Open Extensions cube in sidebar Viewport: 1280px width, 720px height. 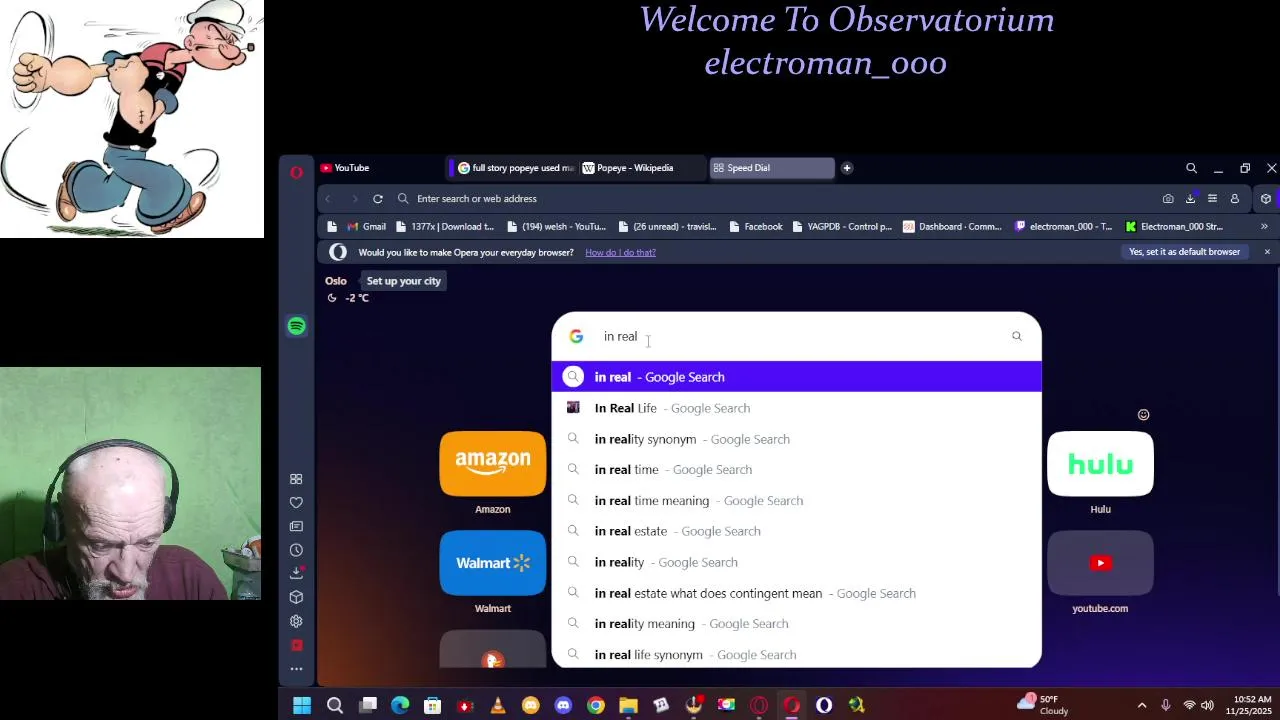coord(296,597)
